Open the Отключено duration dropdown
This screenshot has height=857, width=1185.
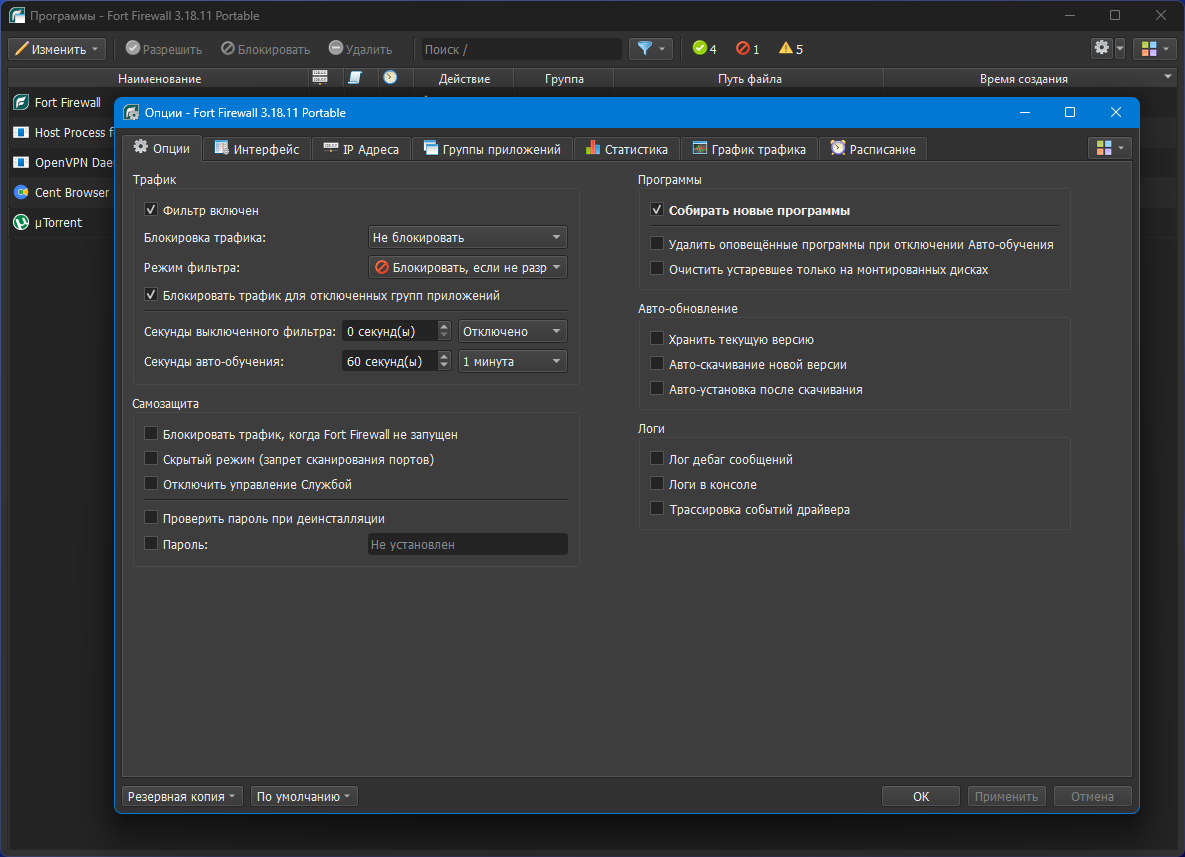(512, 332)
